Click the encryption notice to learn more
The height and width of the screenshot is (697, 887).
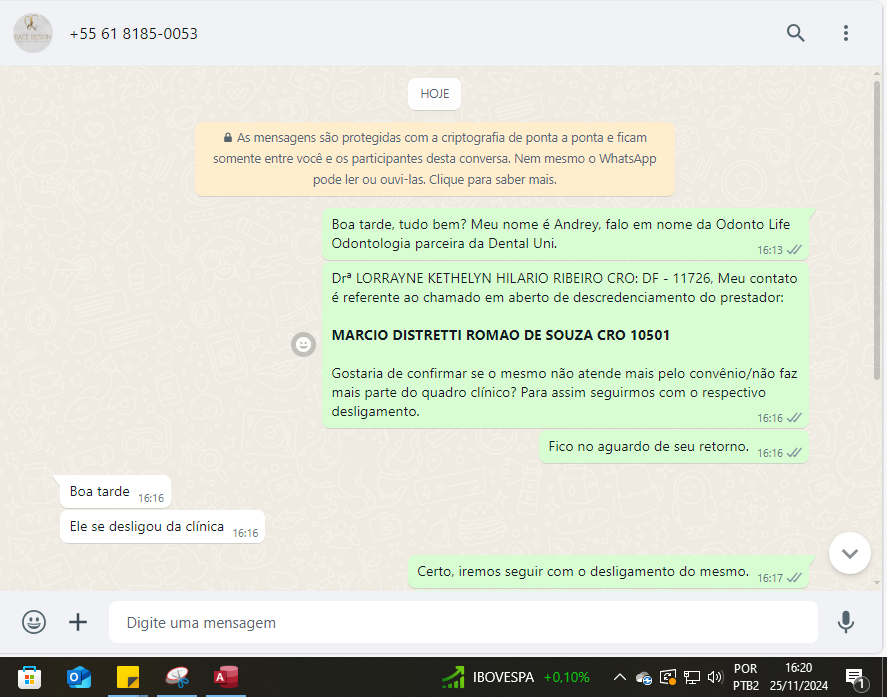point(434,159)
